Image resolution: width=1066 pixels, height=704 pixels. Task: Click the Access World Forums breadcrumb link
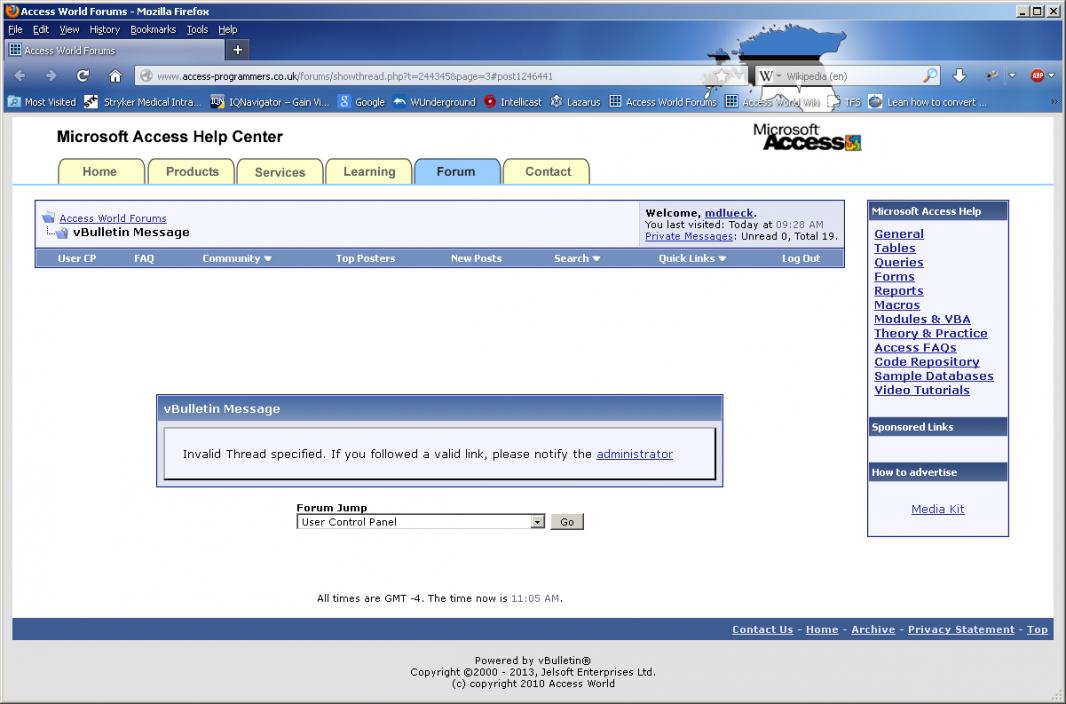113,218
